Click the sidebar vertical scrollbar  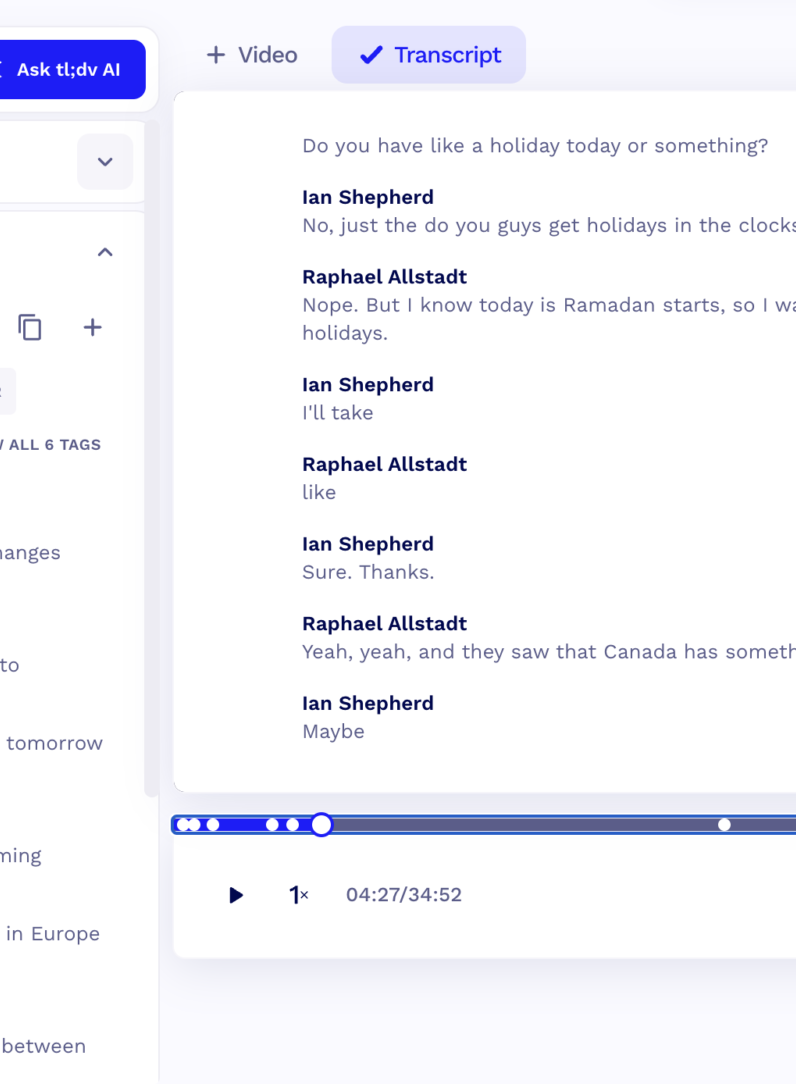(x=151, y=458)
